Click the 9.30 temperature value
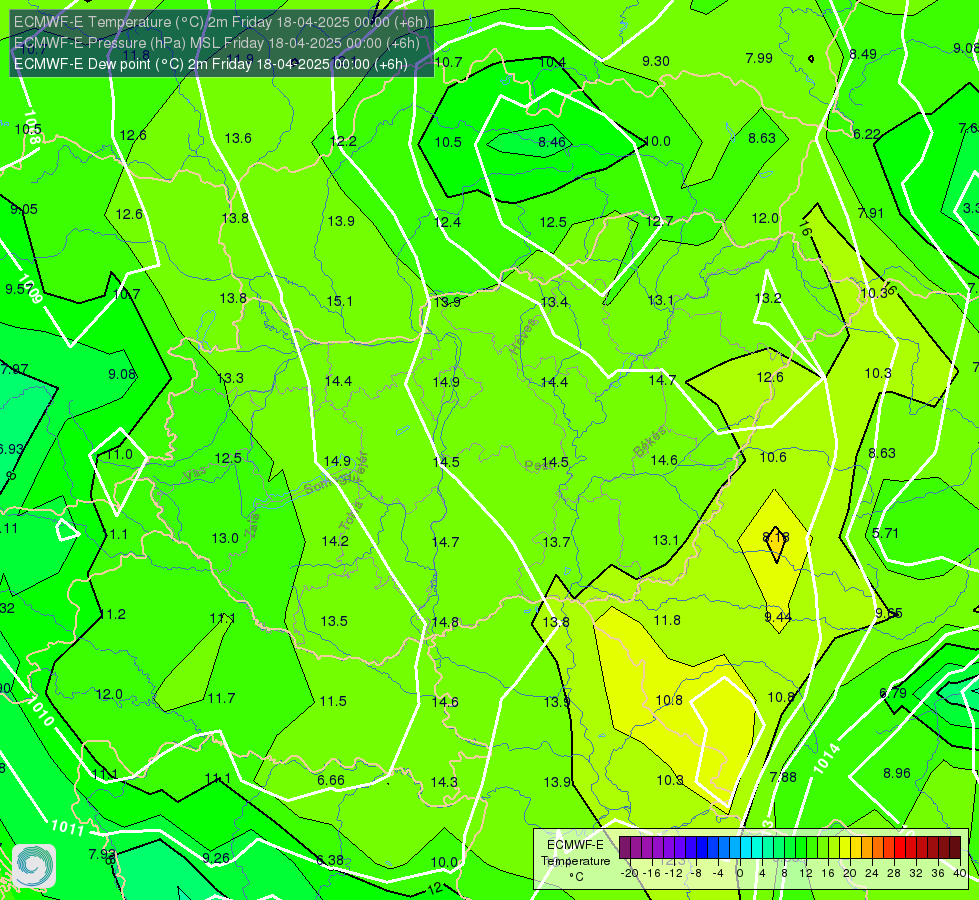Image resolution: width=979 pixels, height=900 pixels. pos(656,61)
